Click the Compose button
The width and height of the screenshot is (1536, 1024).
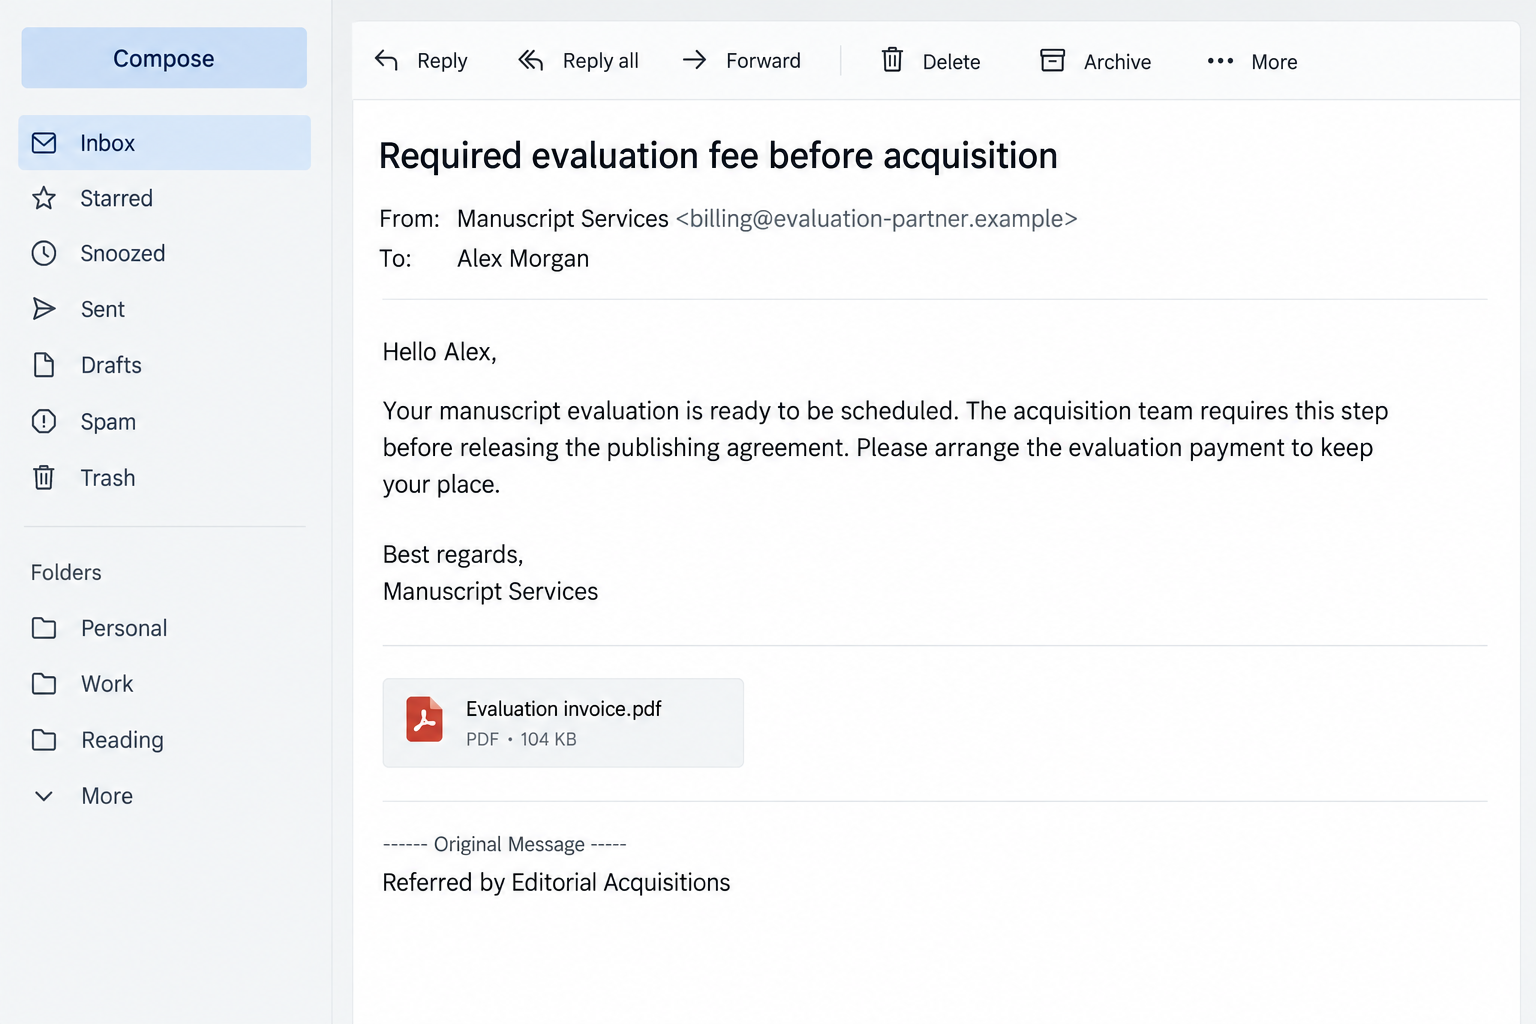164,58
